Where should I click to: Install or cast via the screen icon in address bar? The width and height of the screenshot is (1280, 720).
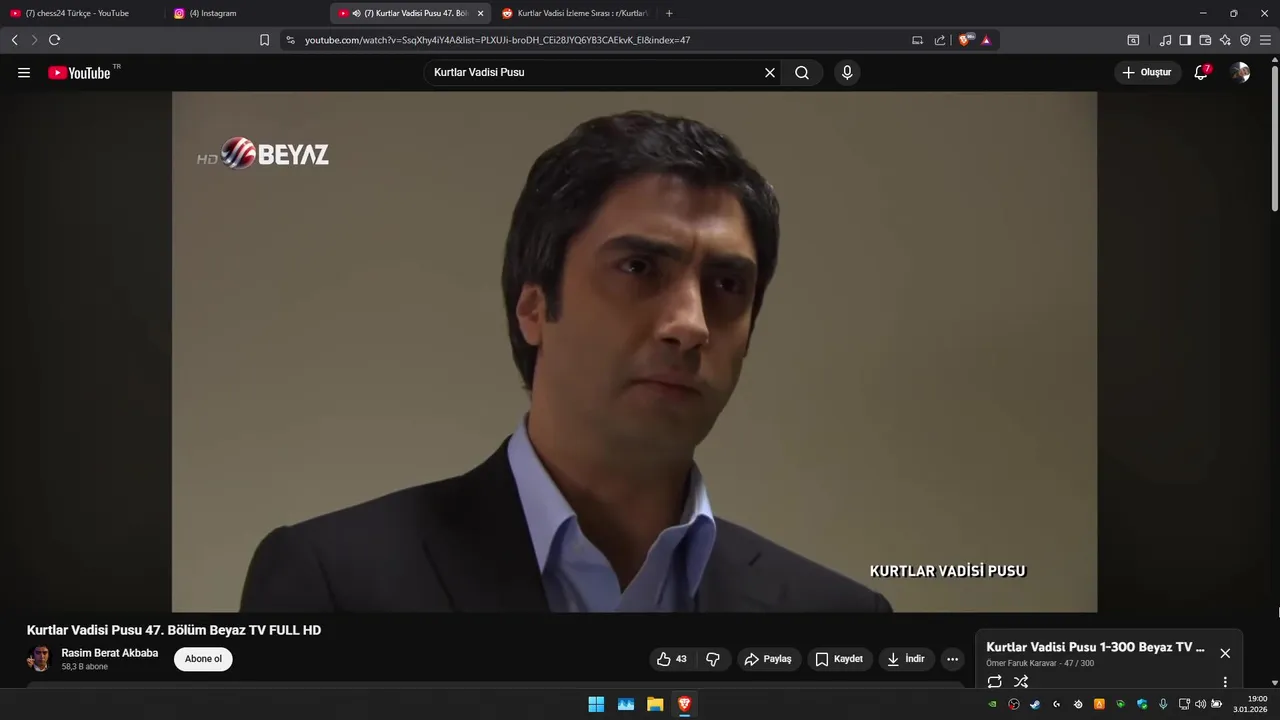click(x=917, y=40)
